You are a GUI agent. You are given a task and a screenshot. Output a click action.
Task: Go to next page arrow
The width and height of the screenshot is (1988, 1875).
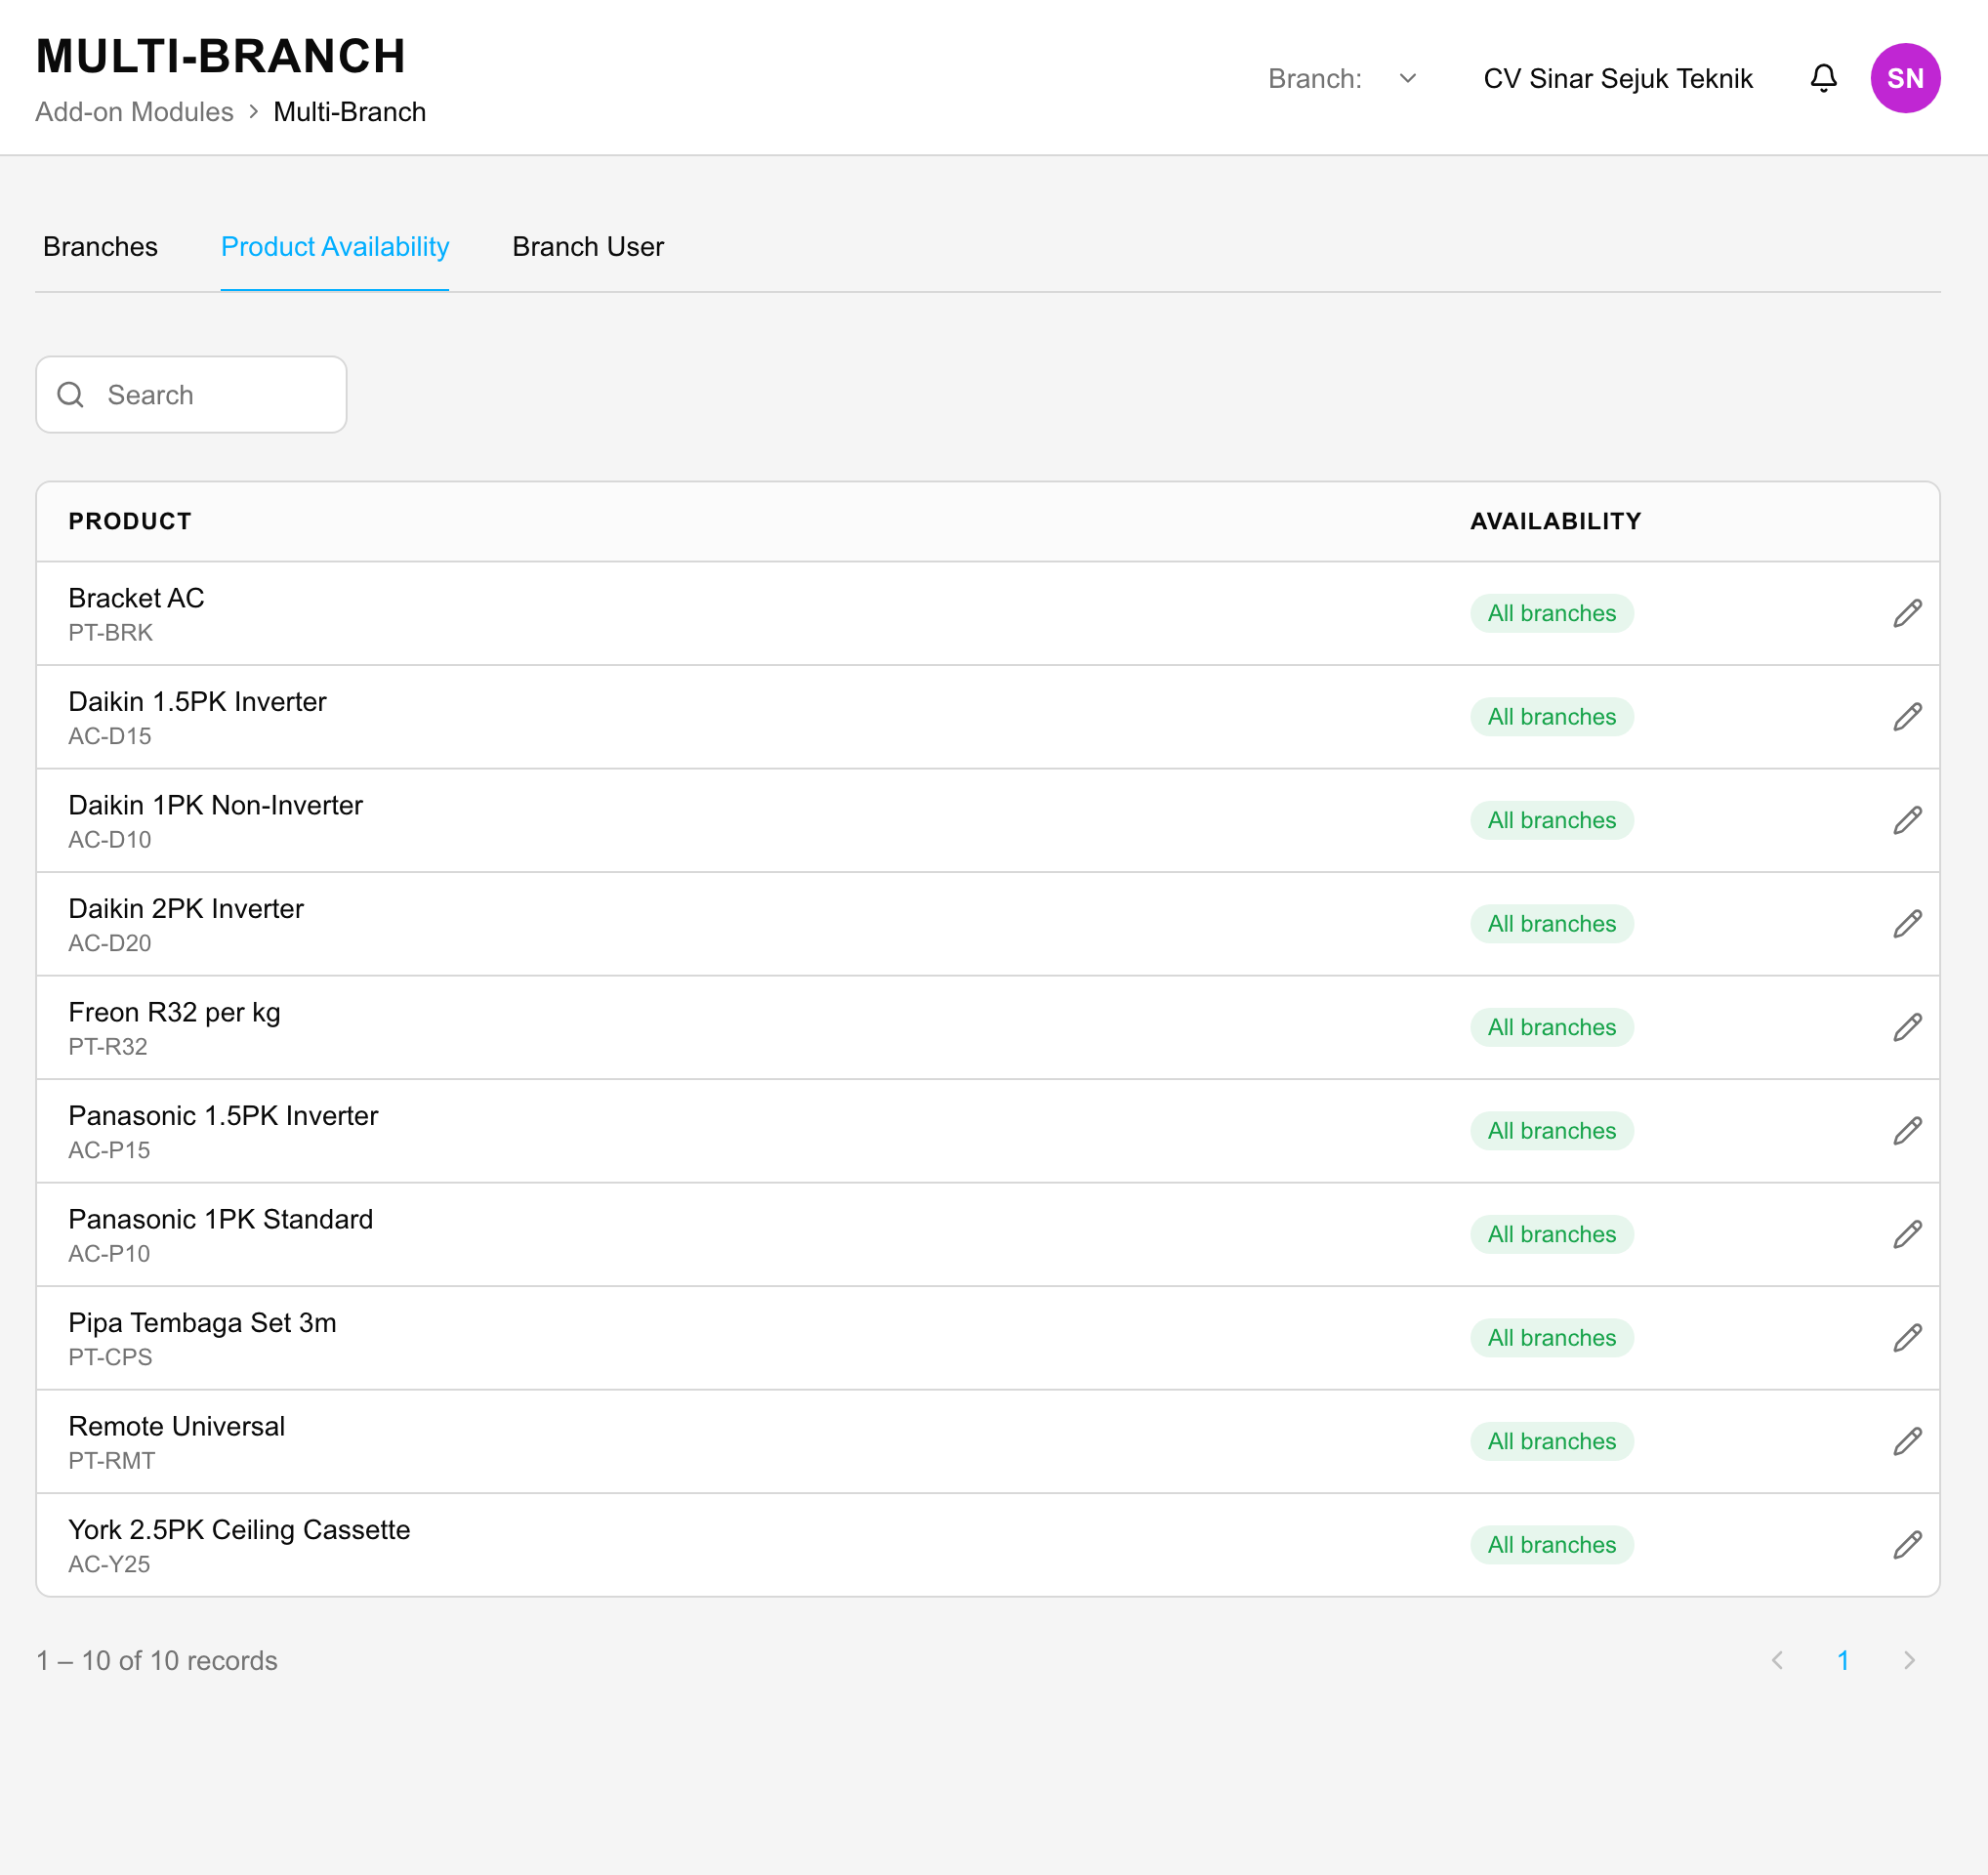pyautogui.click(x=1909, y=1660)
